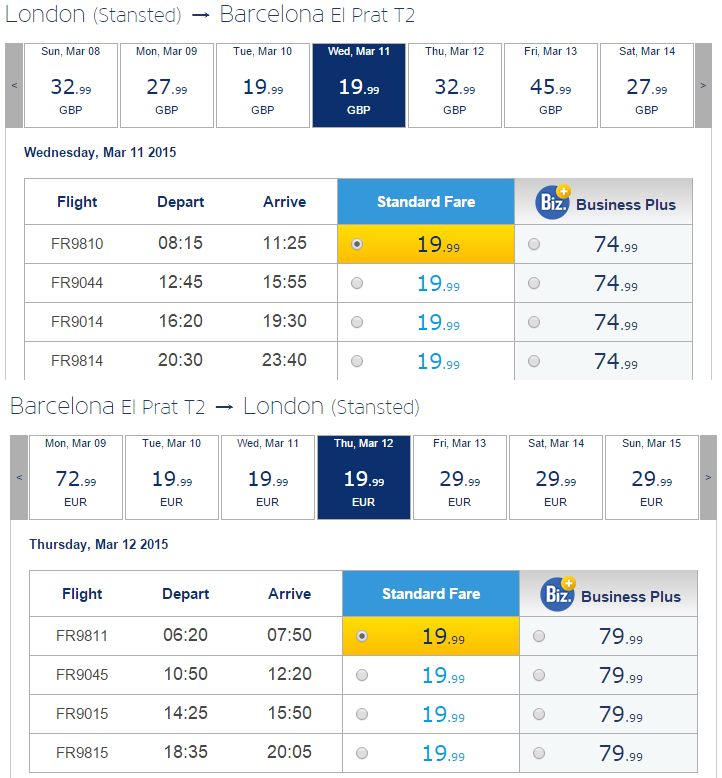722x778 pixels.
Task: Show earlier return dates with left arrow
Action: [x=19, y=477]
